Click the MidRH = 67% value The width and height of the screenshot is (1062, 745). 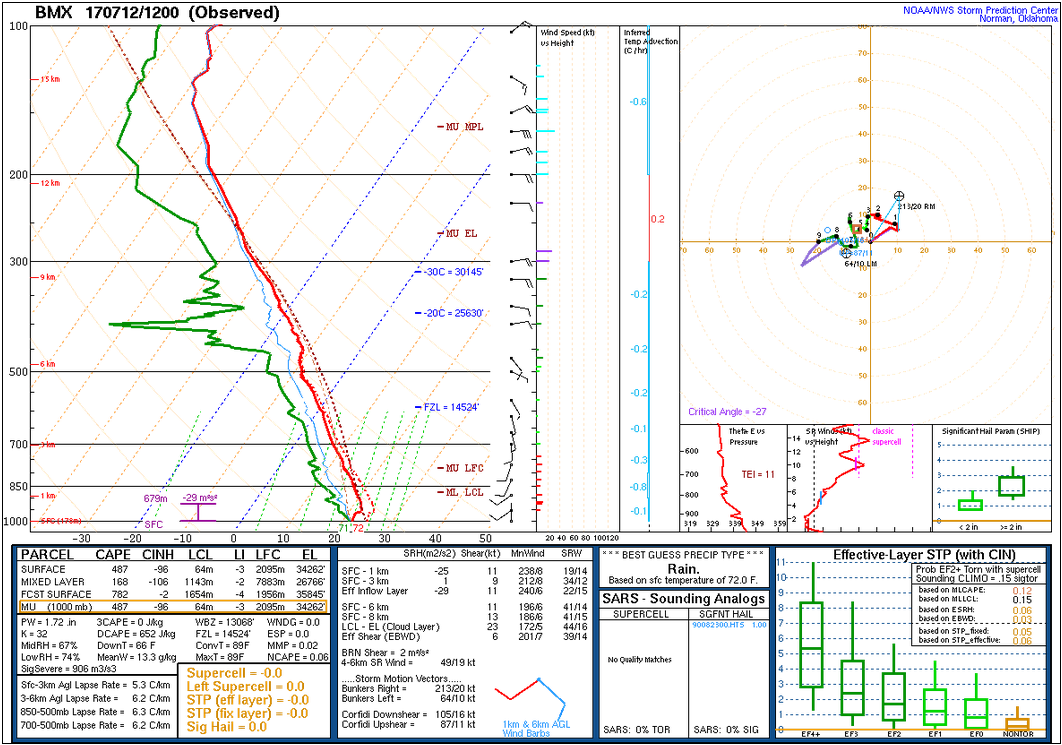49,645
